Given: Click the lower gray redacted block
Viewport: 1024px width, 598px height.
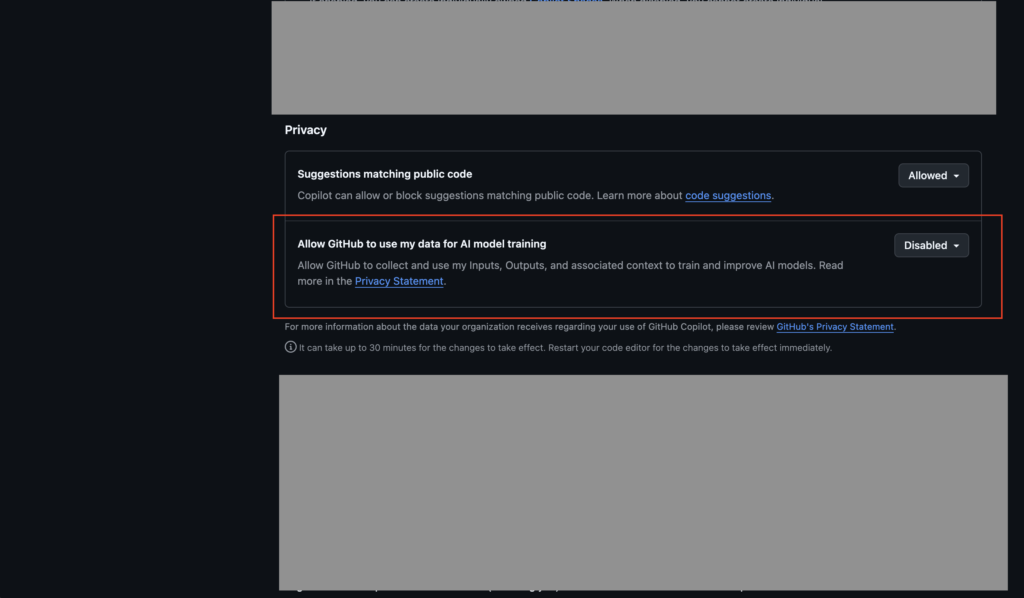Looking at the screenshot, I should [642, 482].
